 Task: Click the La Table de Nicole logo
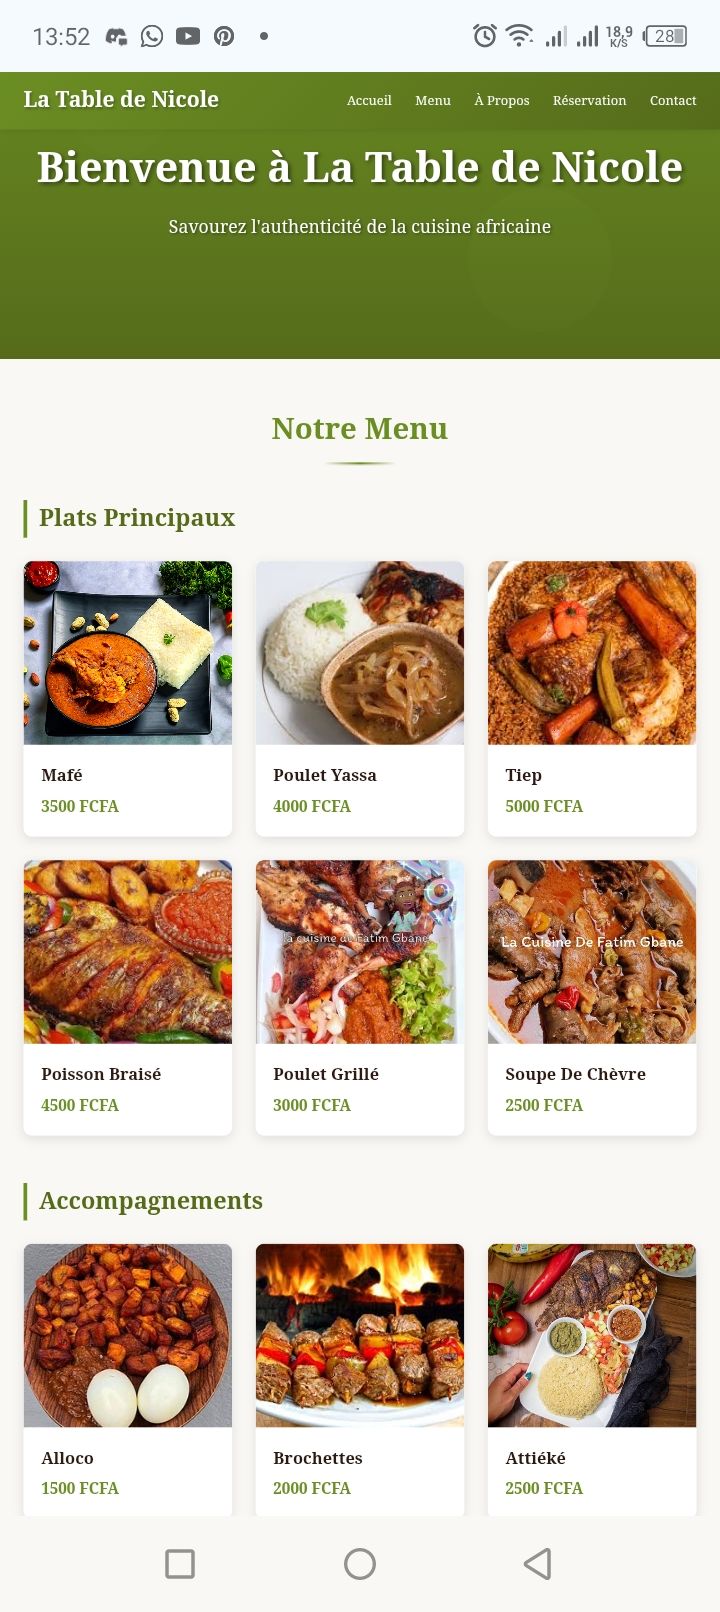(x=121, y=99)
